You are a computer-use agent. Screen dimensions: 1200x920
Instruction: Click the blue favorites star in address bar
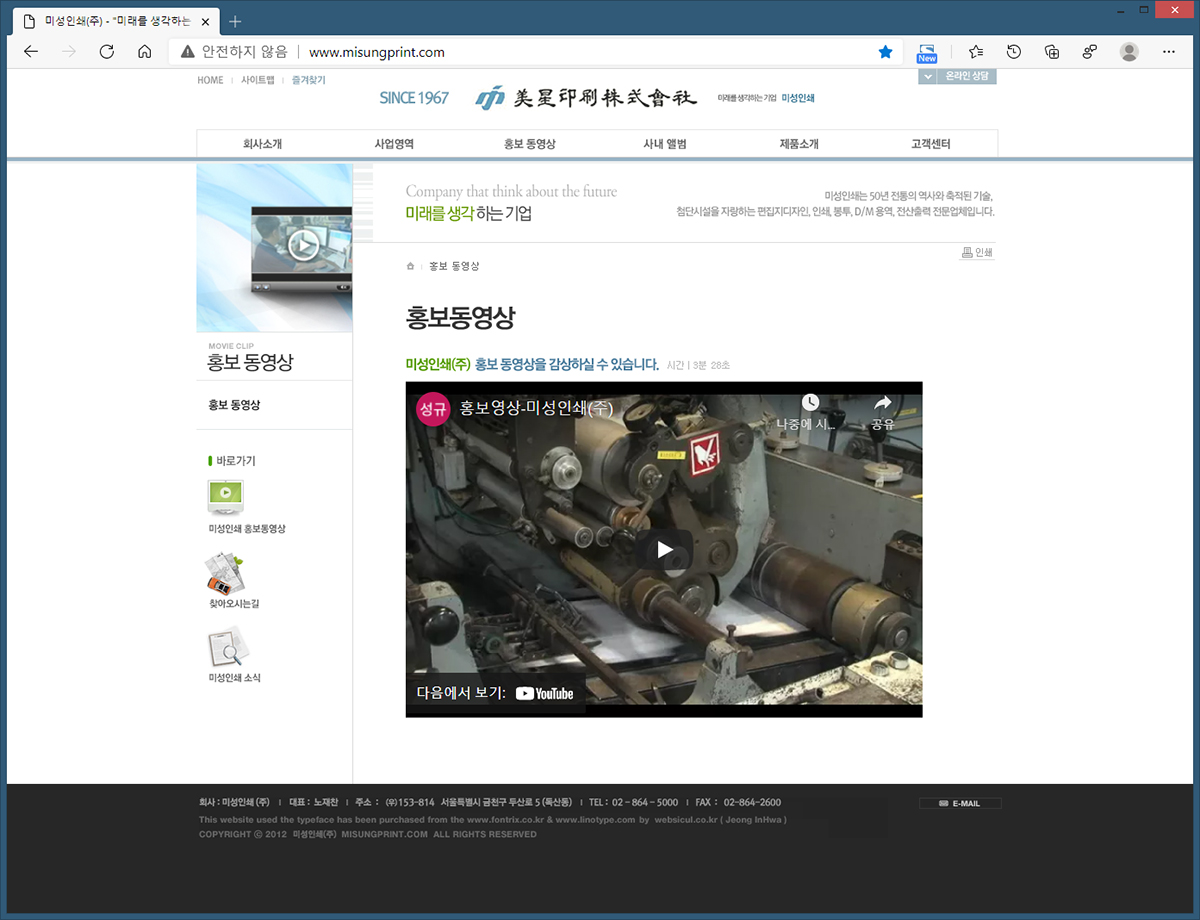coord(885,52)
